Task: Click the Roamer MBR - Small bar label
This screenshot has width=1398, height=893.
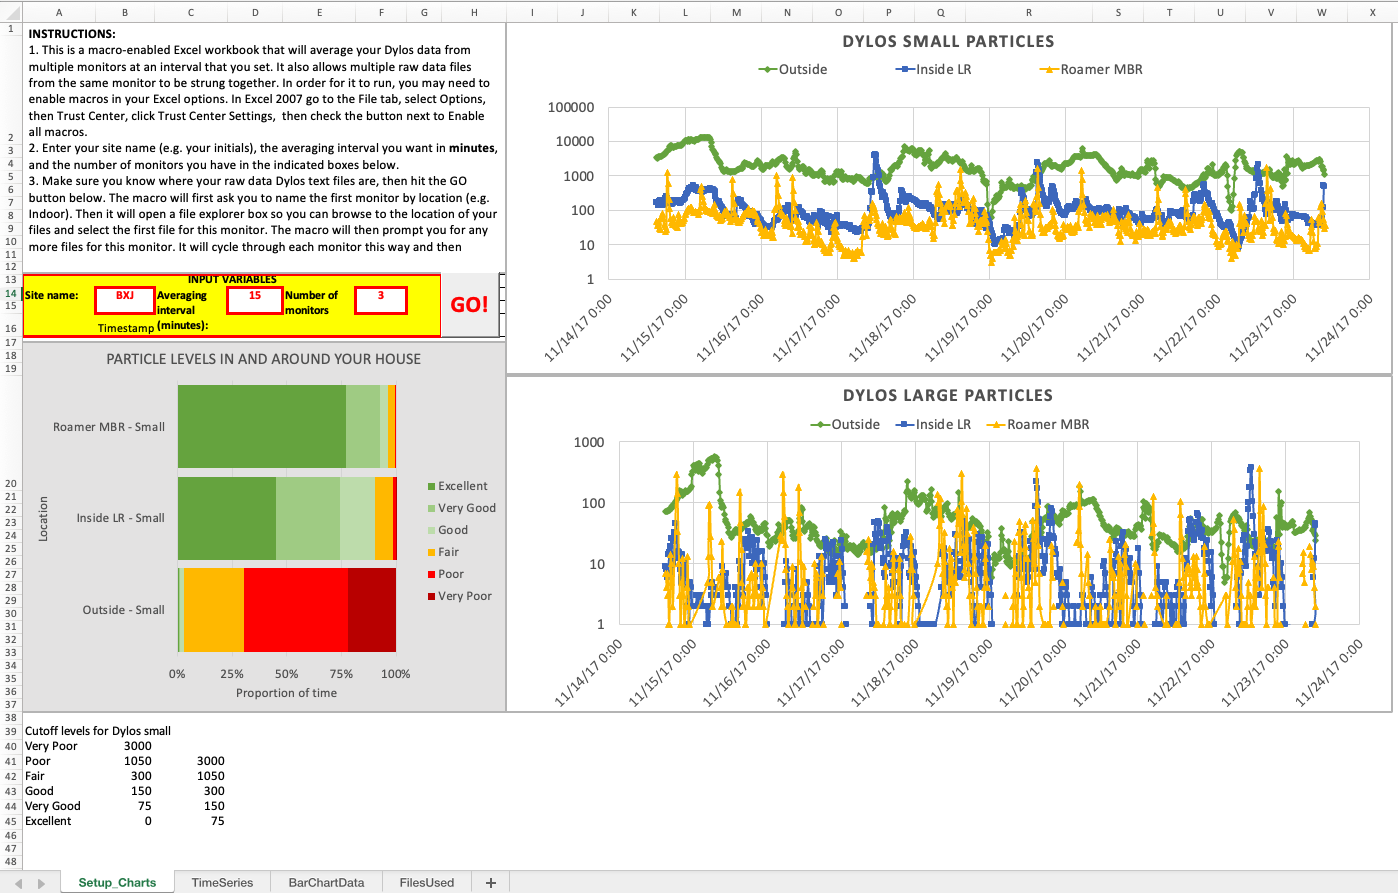Action: [109, 427]
